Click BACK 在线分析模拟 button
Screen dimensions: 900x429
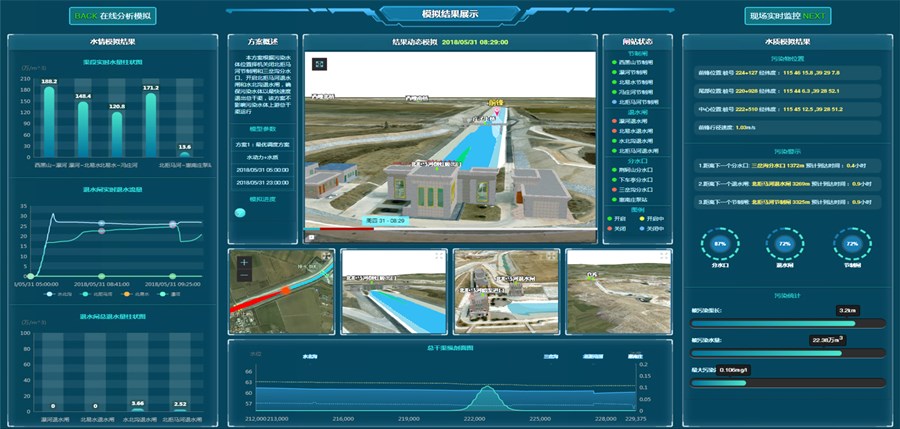point(113,16)
